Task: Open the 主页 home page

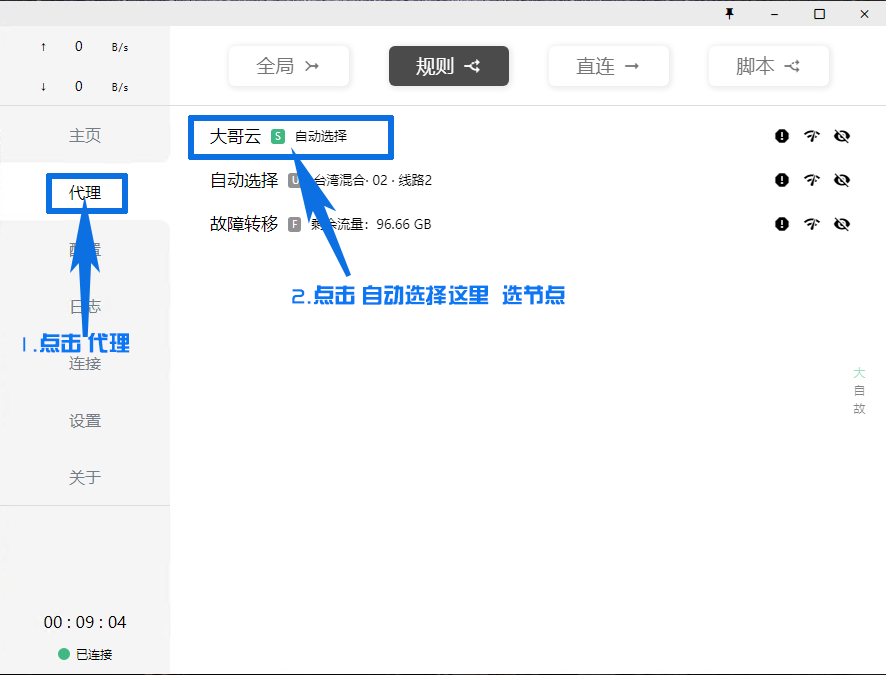Action: coord(85,135)
